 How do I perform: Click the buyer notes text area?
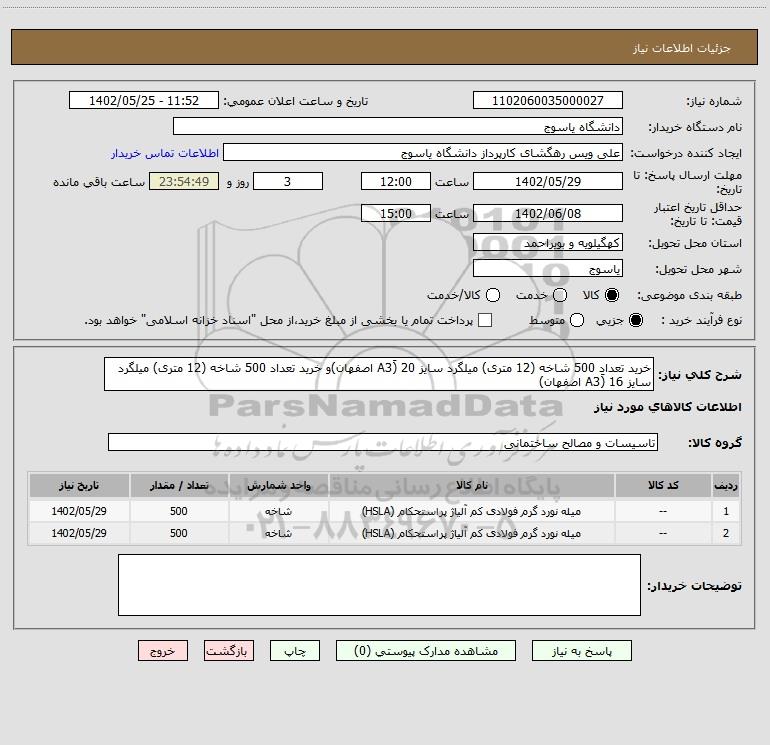[379, 585]
